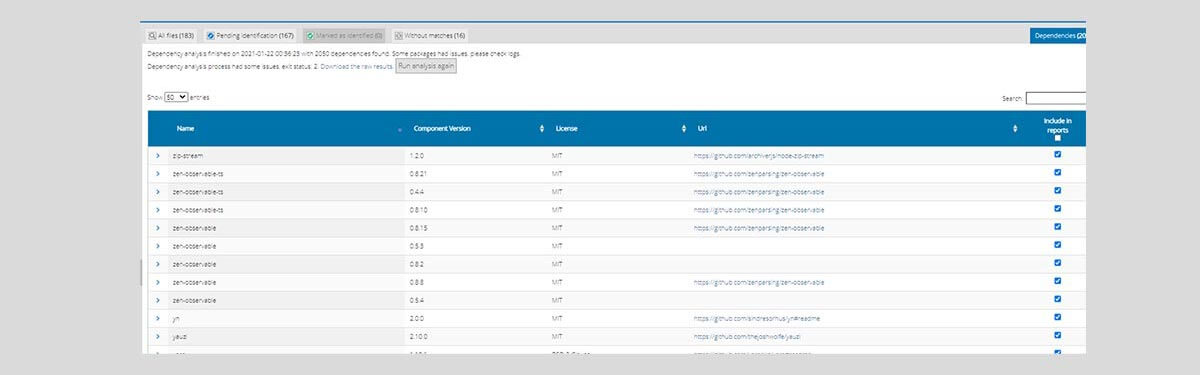1200x375 pixels.
Task: Click version 1.2.0 in zip-stream row
Action: point(418,156)
